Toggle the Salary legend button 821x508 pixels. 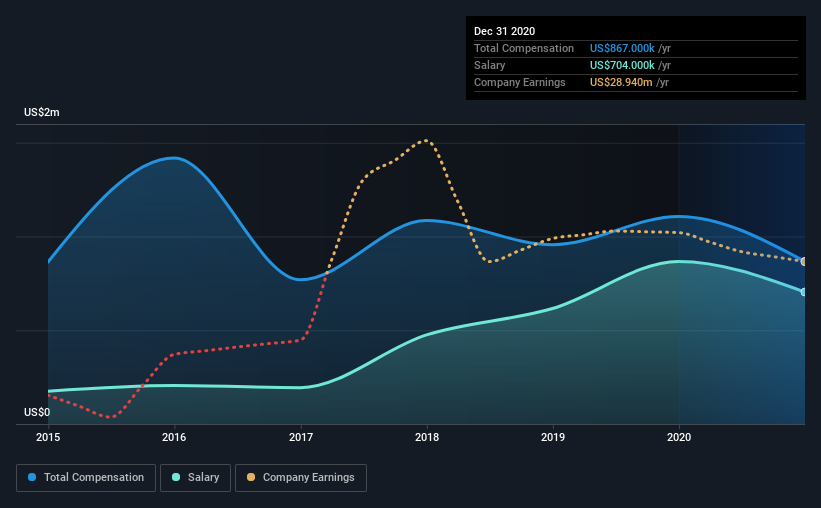tap(195, 478)
